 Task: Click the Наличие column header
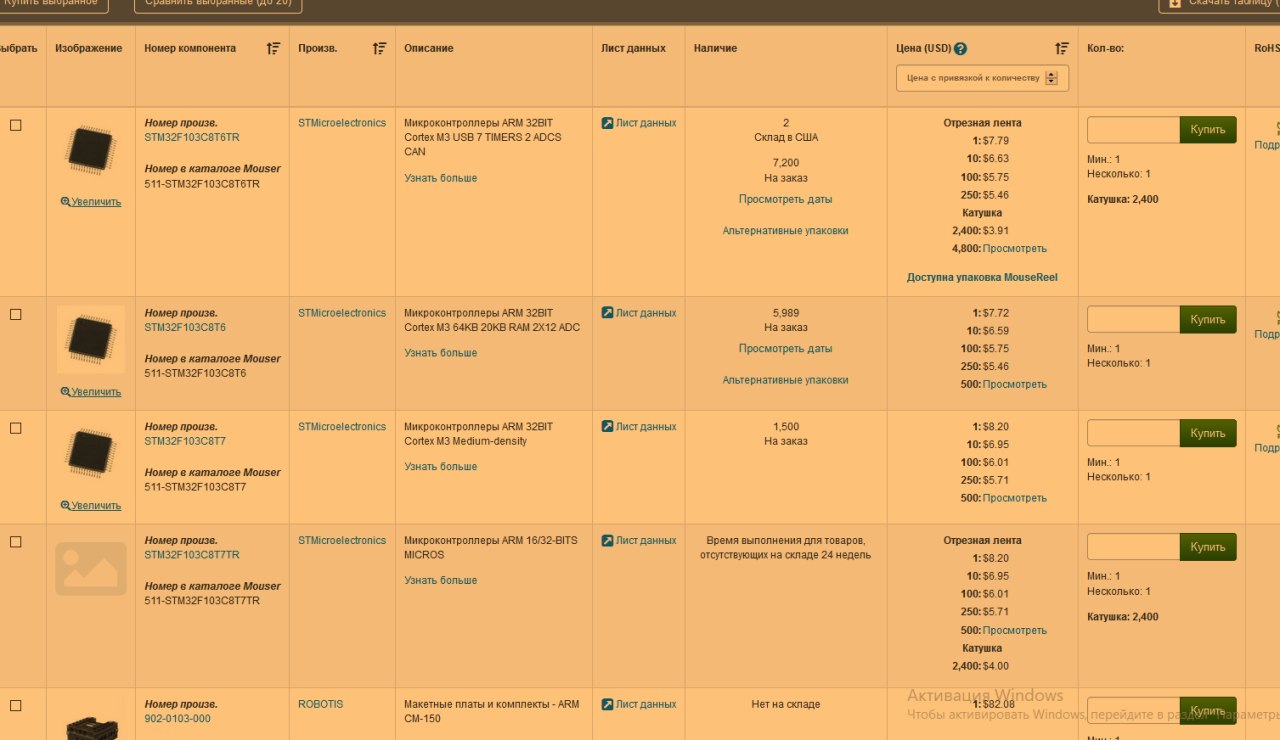(x=716, y=48)
